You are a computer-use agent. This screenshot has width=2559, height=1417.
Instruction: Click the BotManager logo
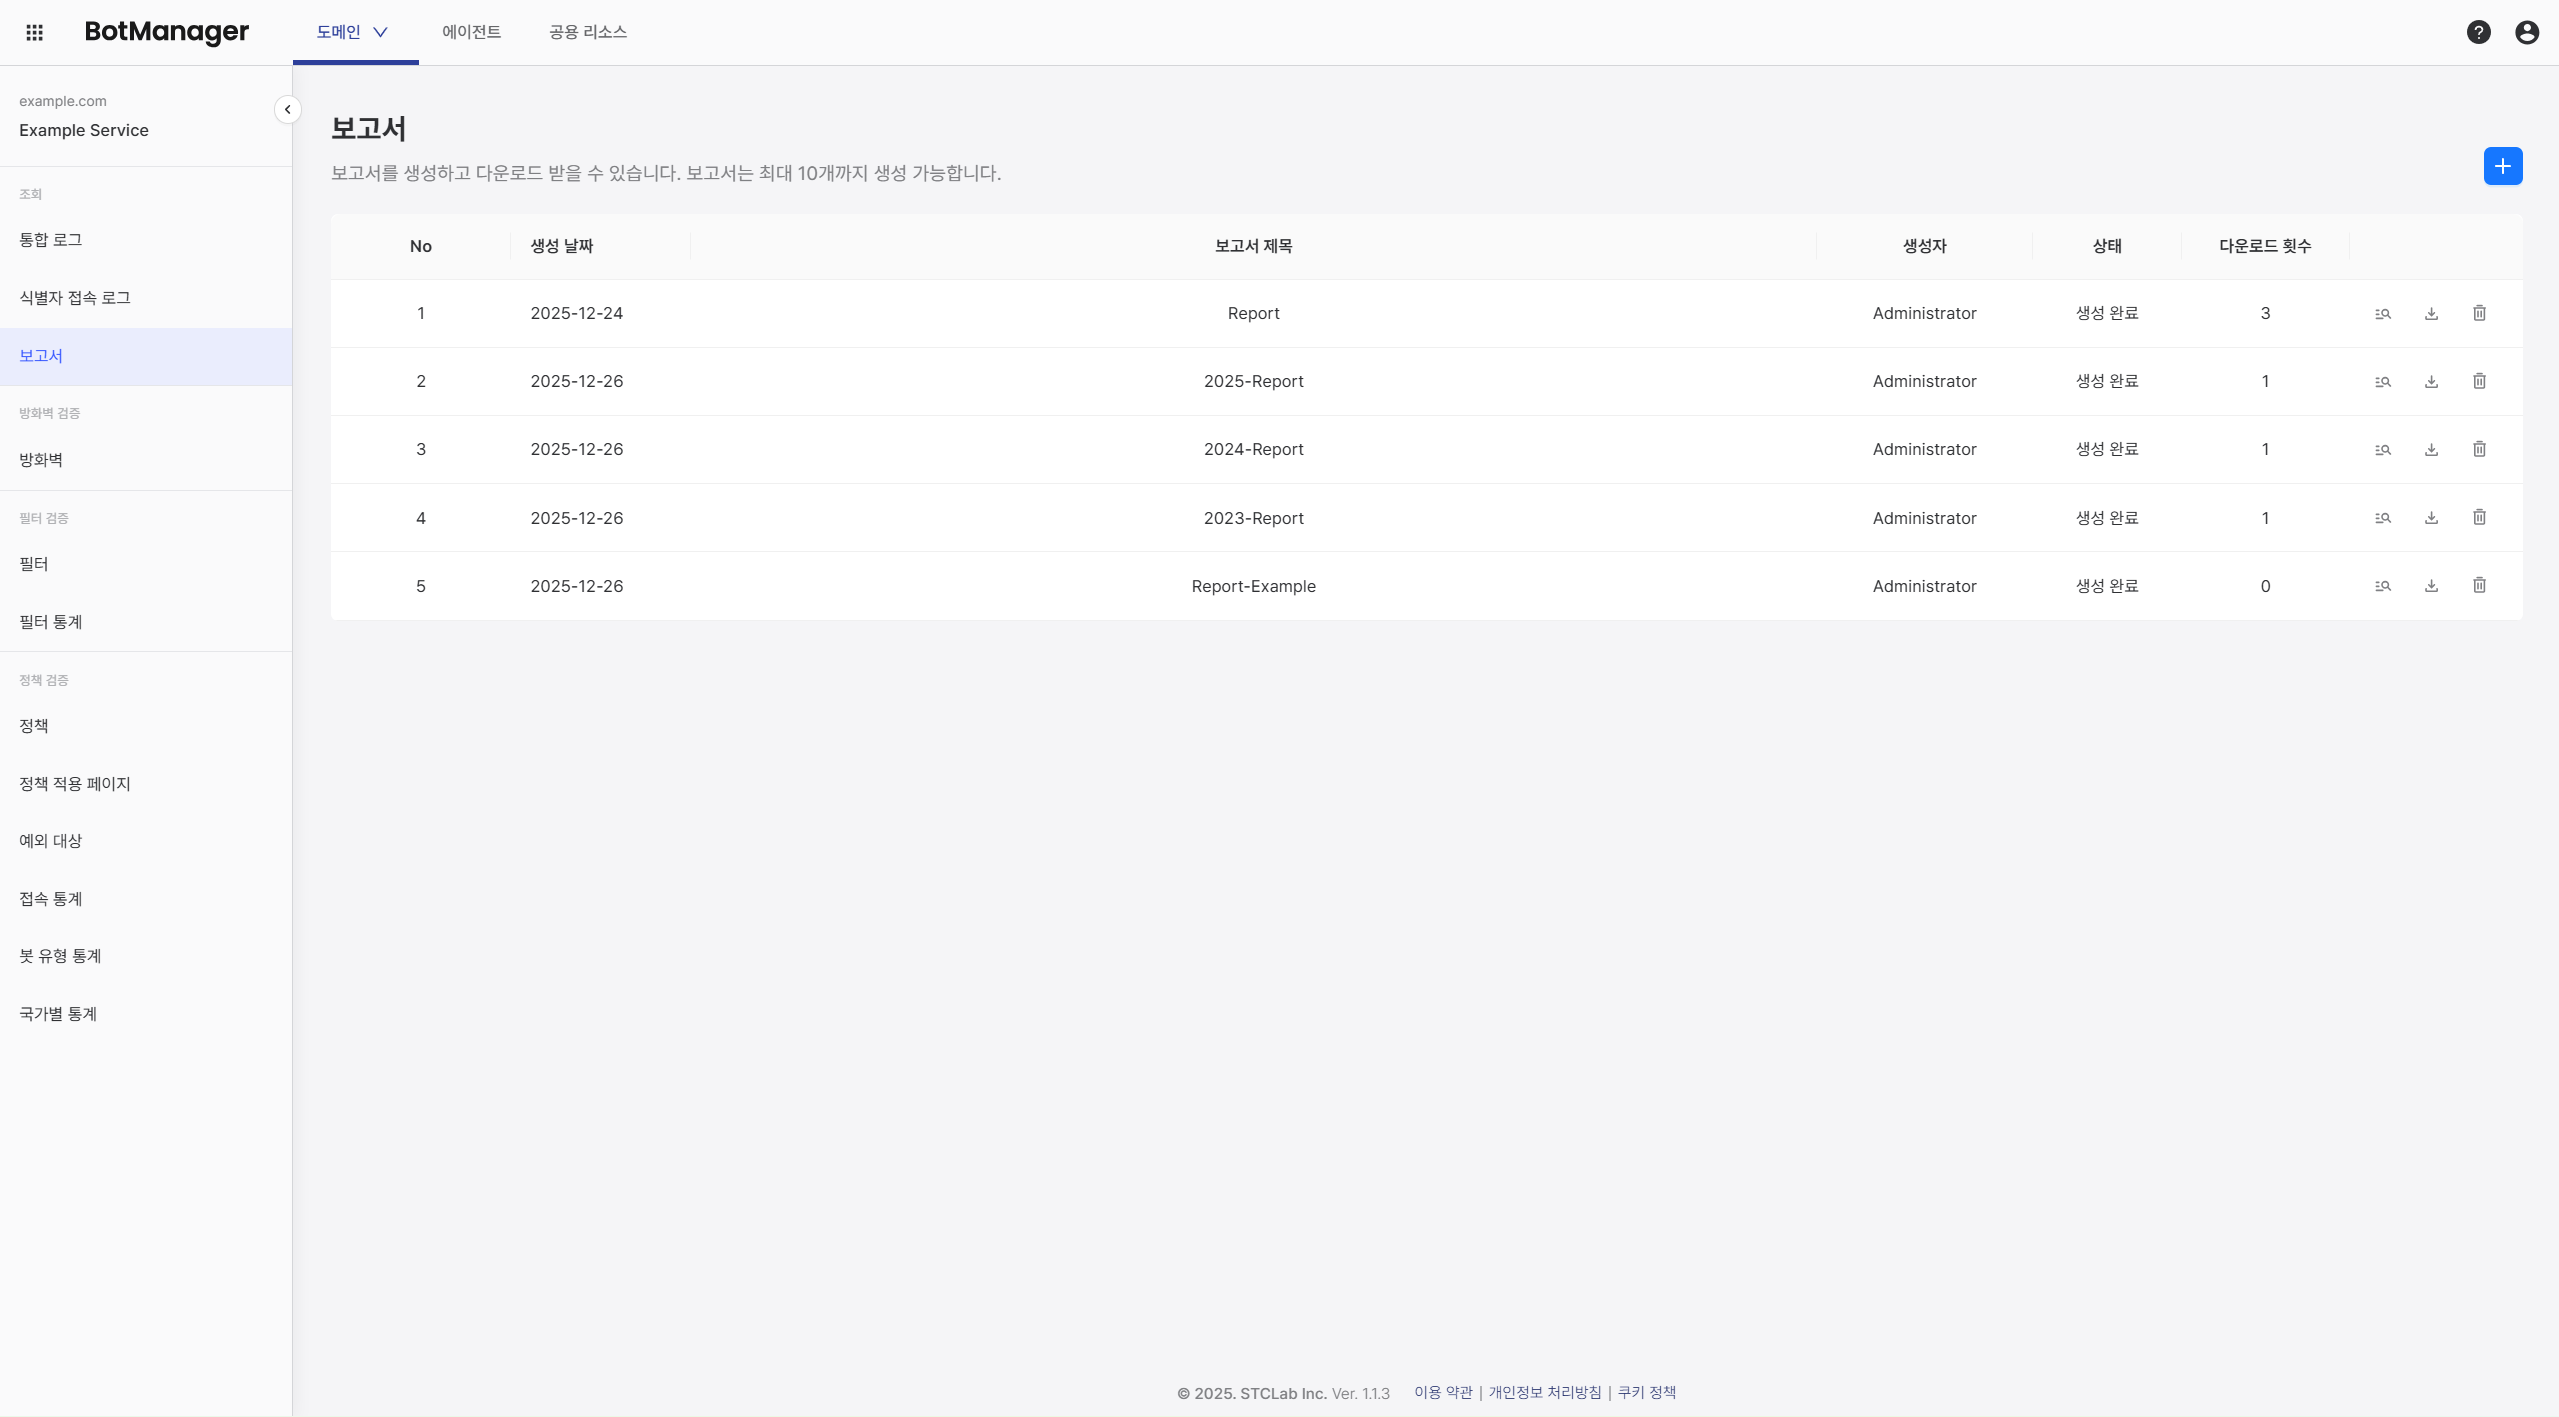pos(166,32)
